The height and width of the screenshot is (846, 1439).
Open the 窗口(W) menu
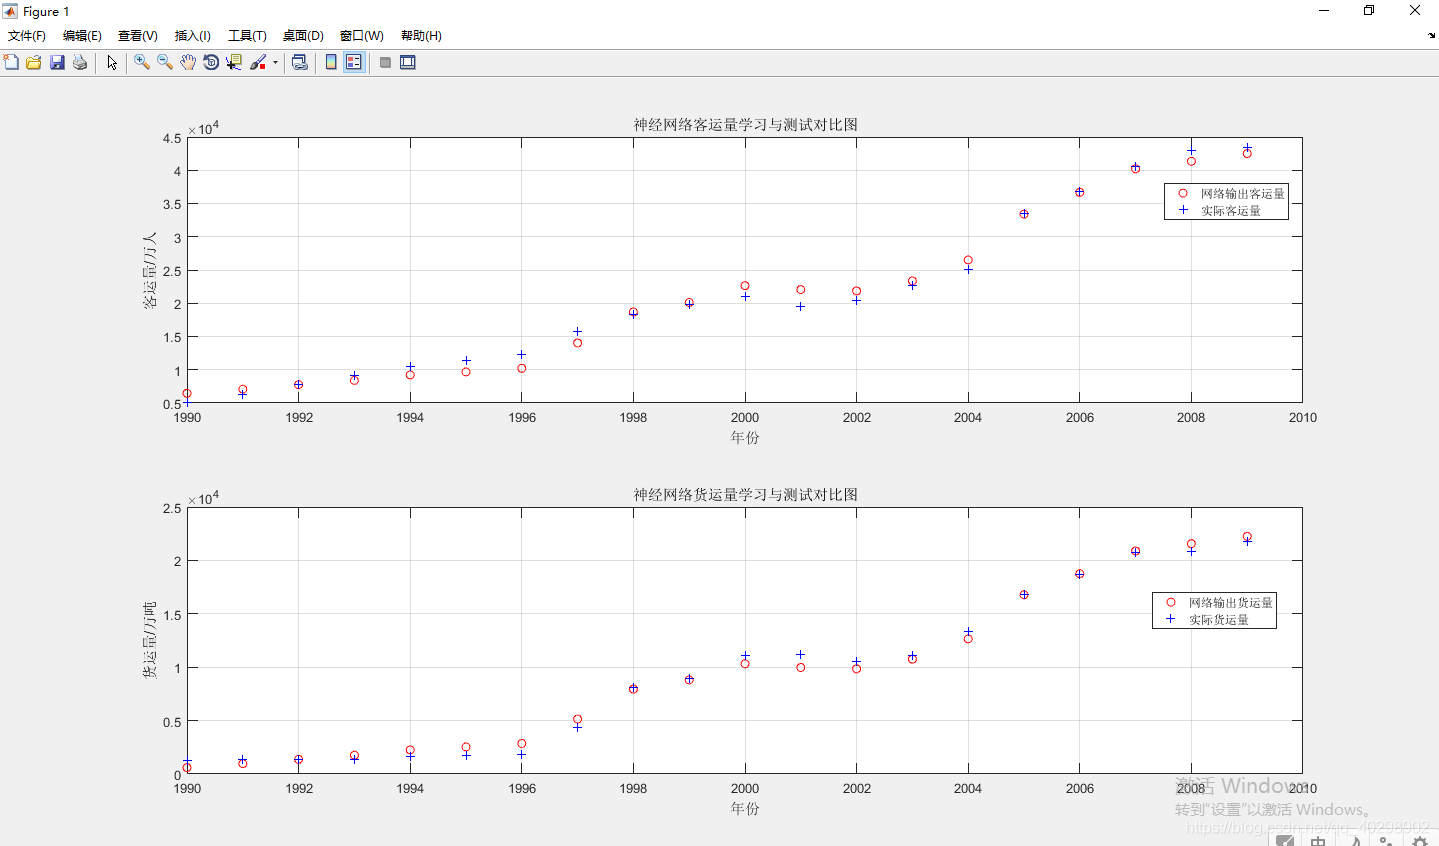coord(361,35)
